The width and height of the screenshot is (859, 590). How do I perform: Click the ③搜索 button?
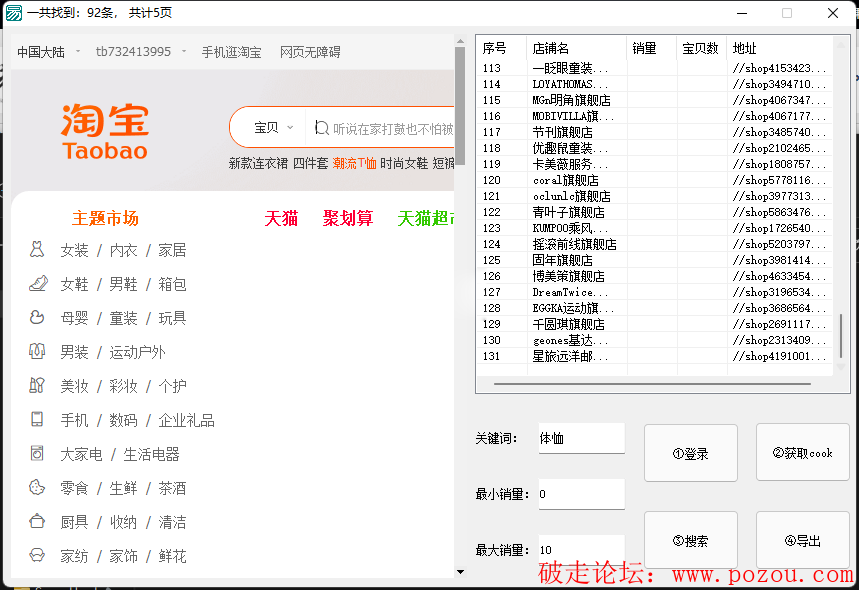pyautogui.click(x=691, y=540)
